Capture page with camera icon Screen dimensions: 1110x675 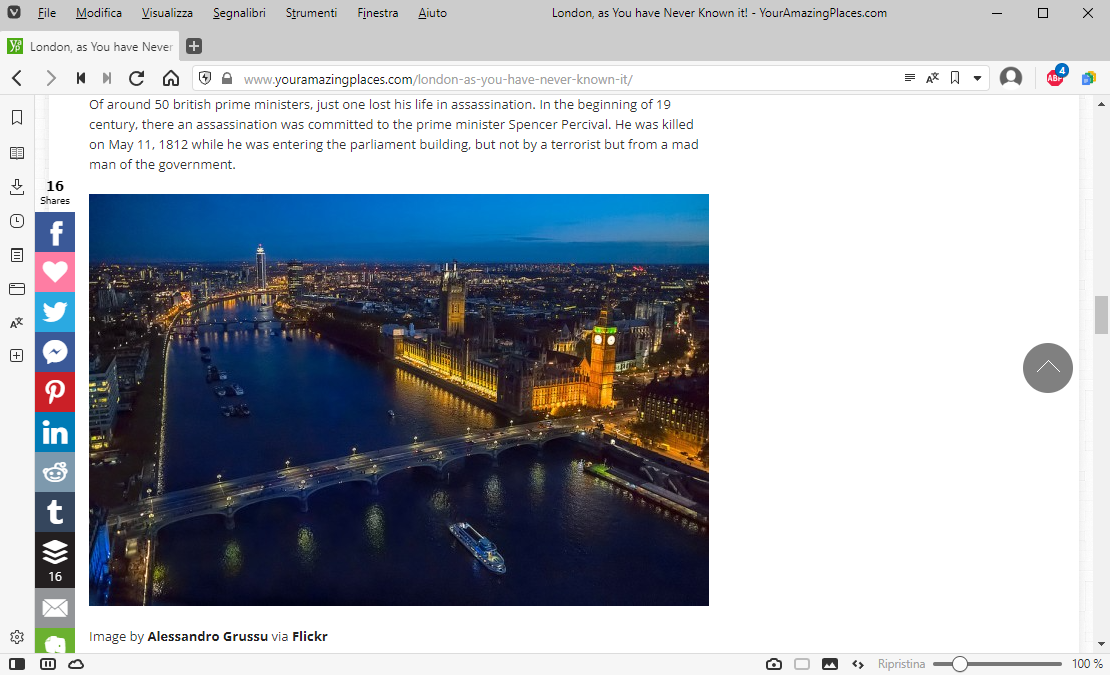pos(774,664)
